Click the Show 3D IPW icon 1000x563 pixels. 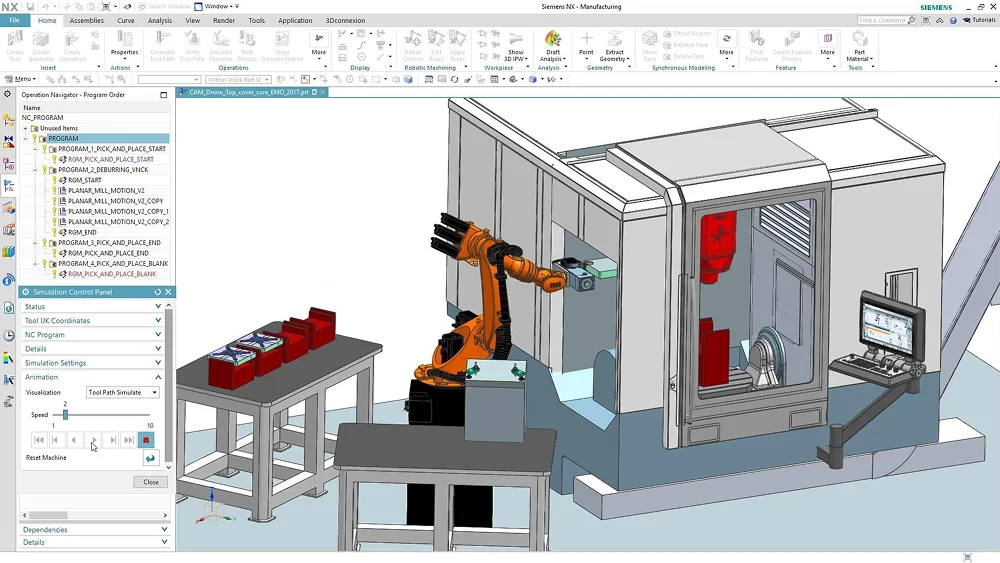(x=516, y=43)
